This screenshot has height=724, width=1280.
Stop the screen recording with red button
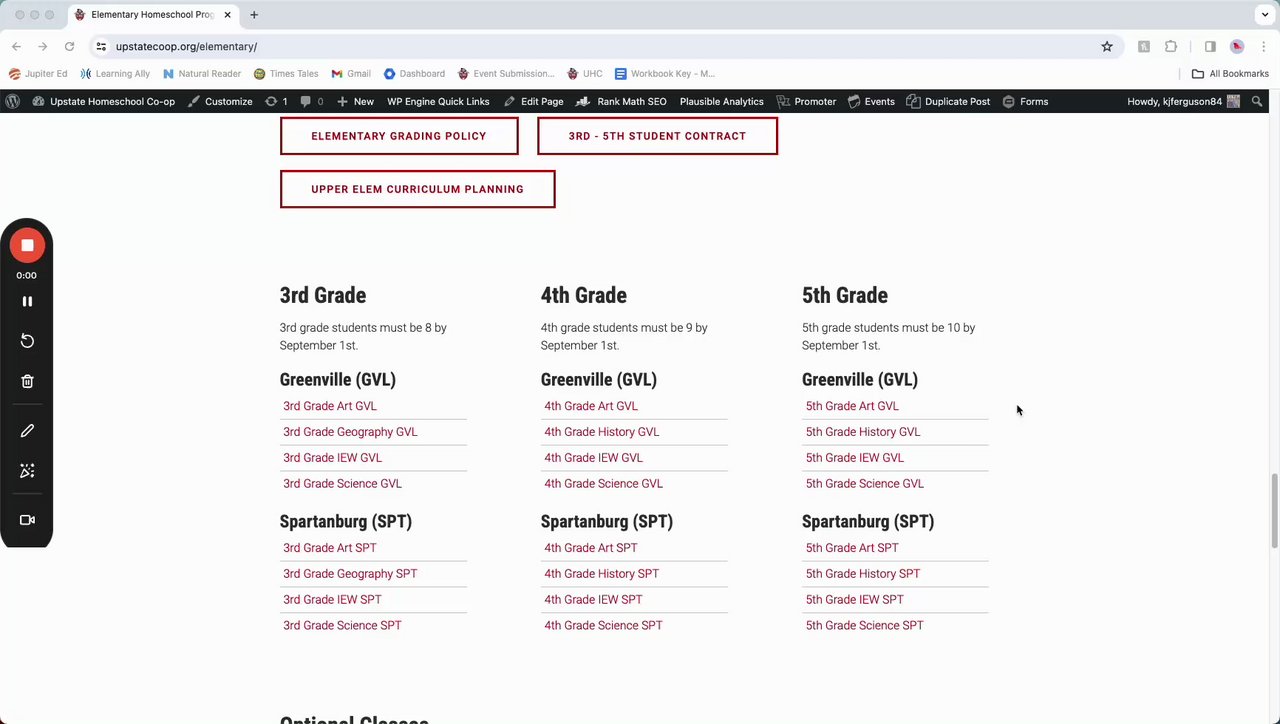tap(27, 245)
